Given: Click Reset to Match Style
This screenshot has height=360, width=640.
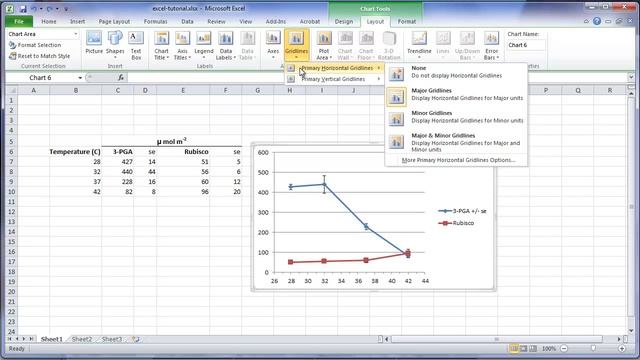Looking at the screenshot, I should 40,56.
